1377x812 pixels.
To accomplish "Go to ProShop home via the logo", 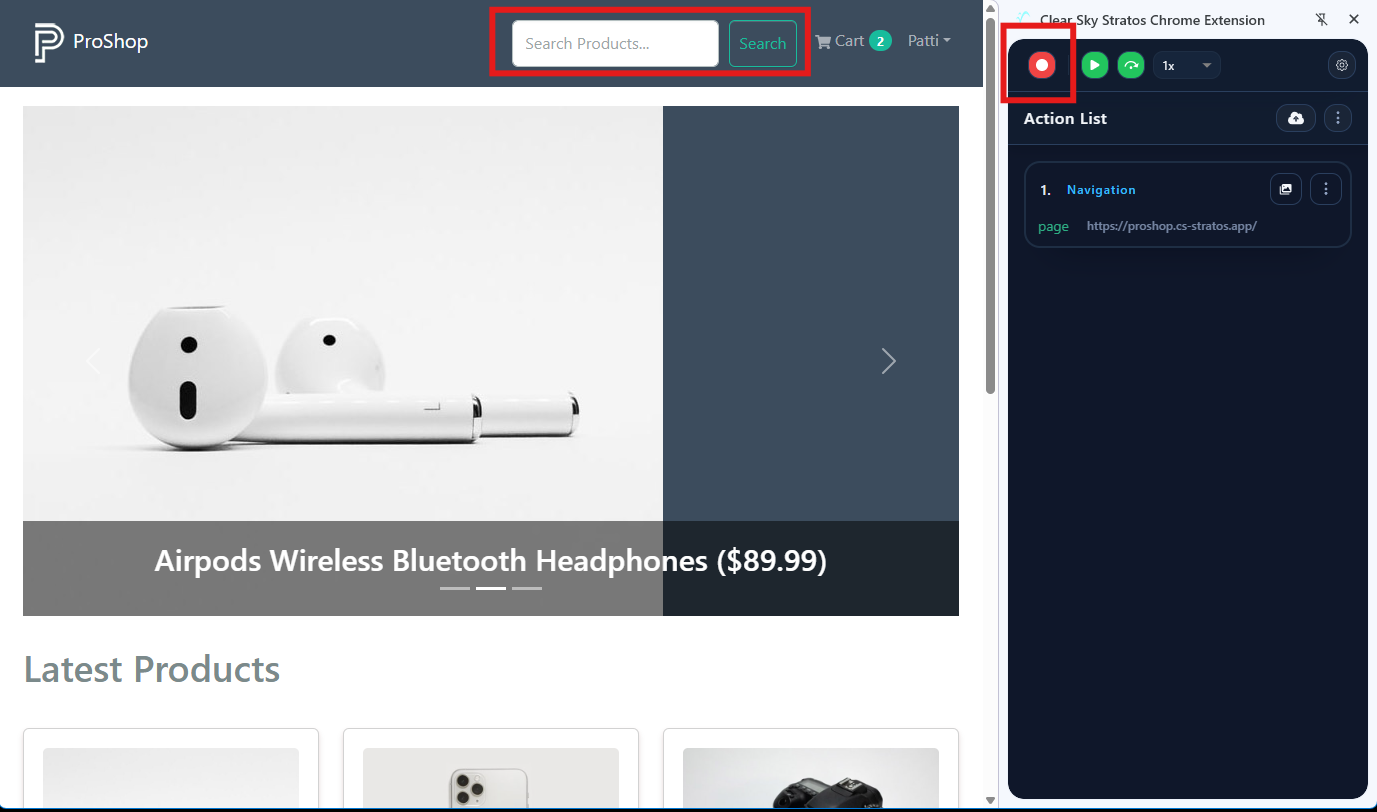I will click(x=90, y=42).
